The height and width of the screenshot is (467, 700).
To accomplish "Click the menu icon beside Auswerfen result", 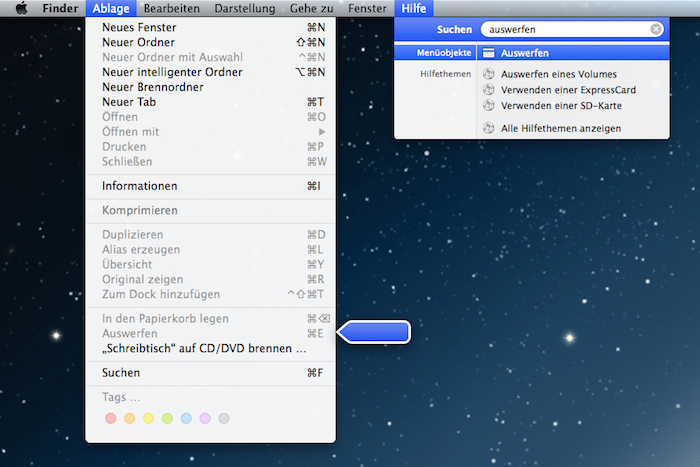I will pos(489,53).
